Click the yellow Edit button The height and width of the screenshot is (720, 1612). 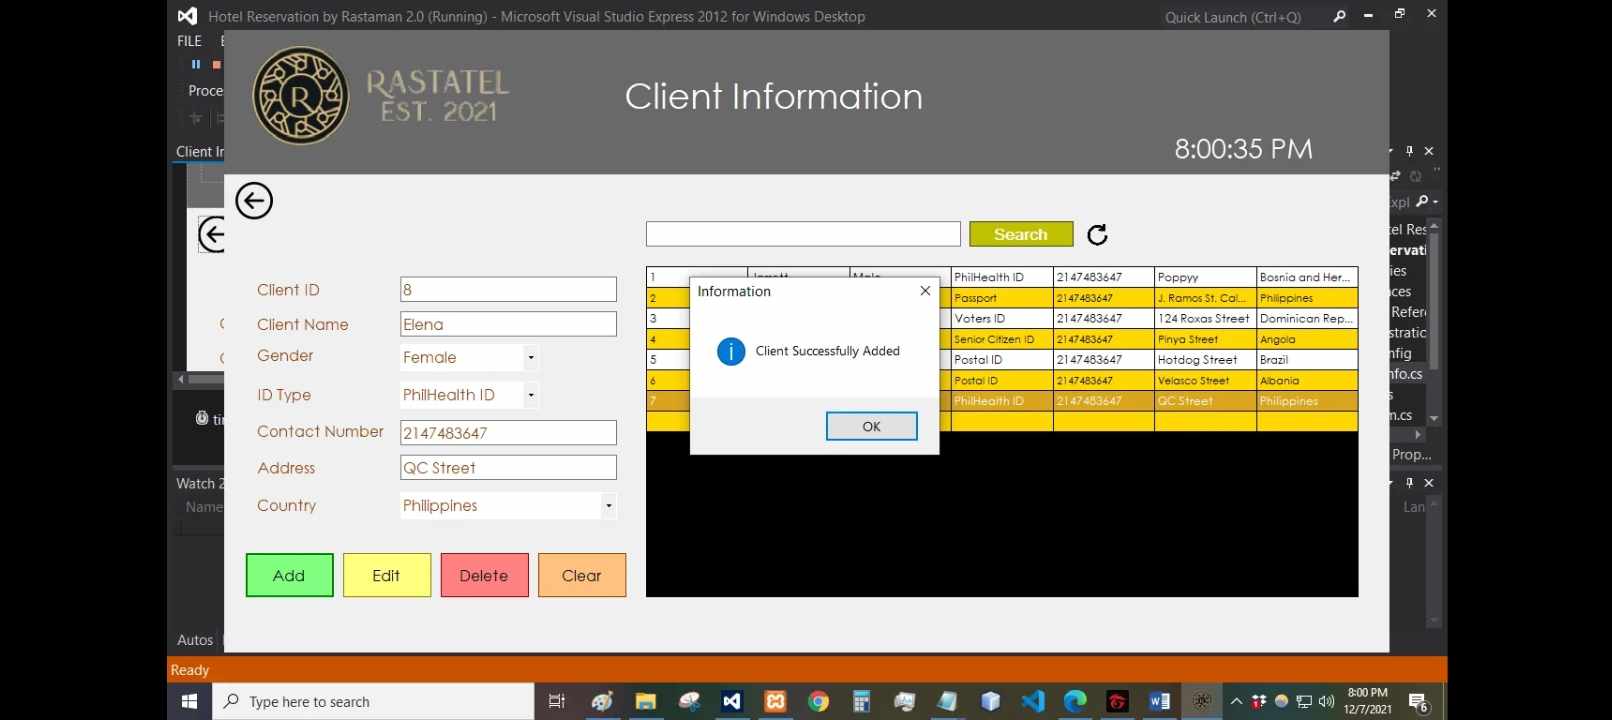pos(386,575)
